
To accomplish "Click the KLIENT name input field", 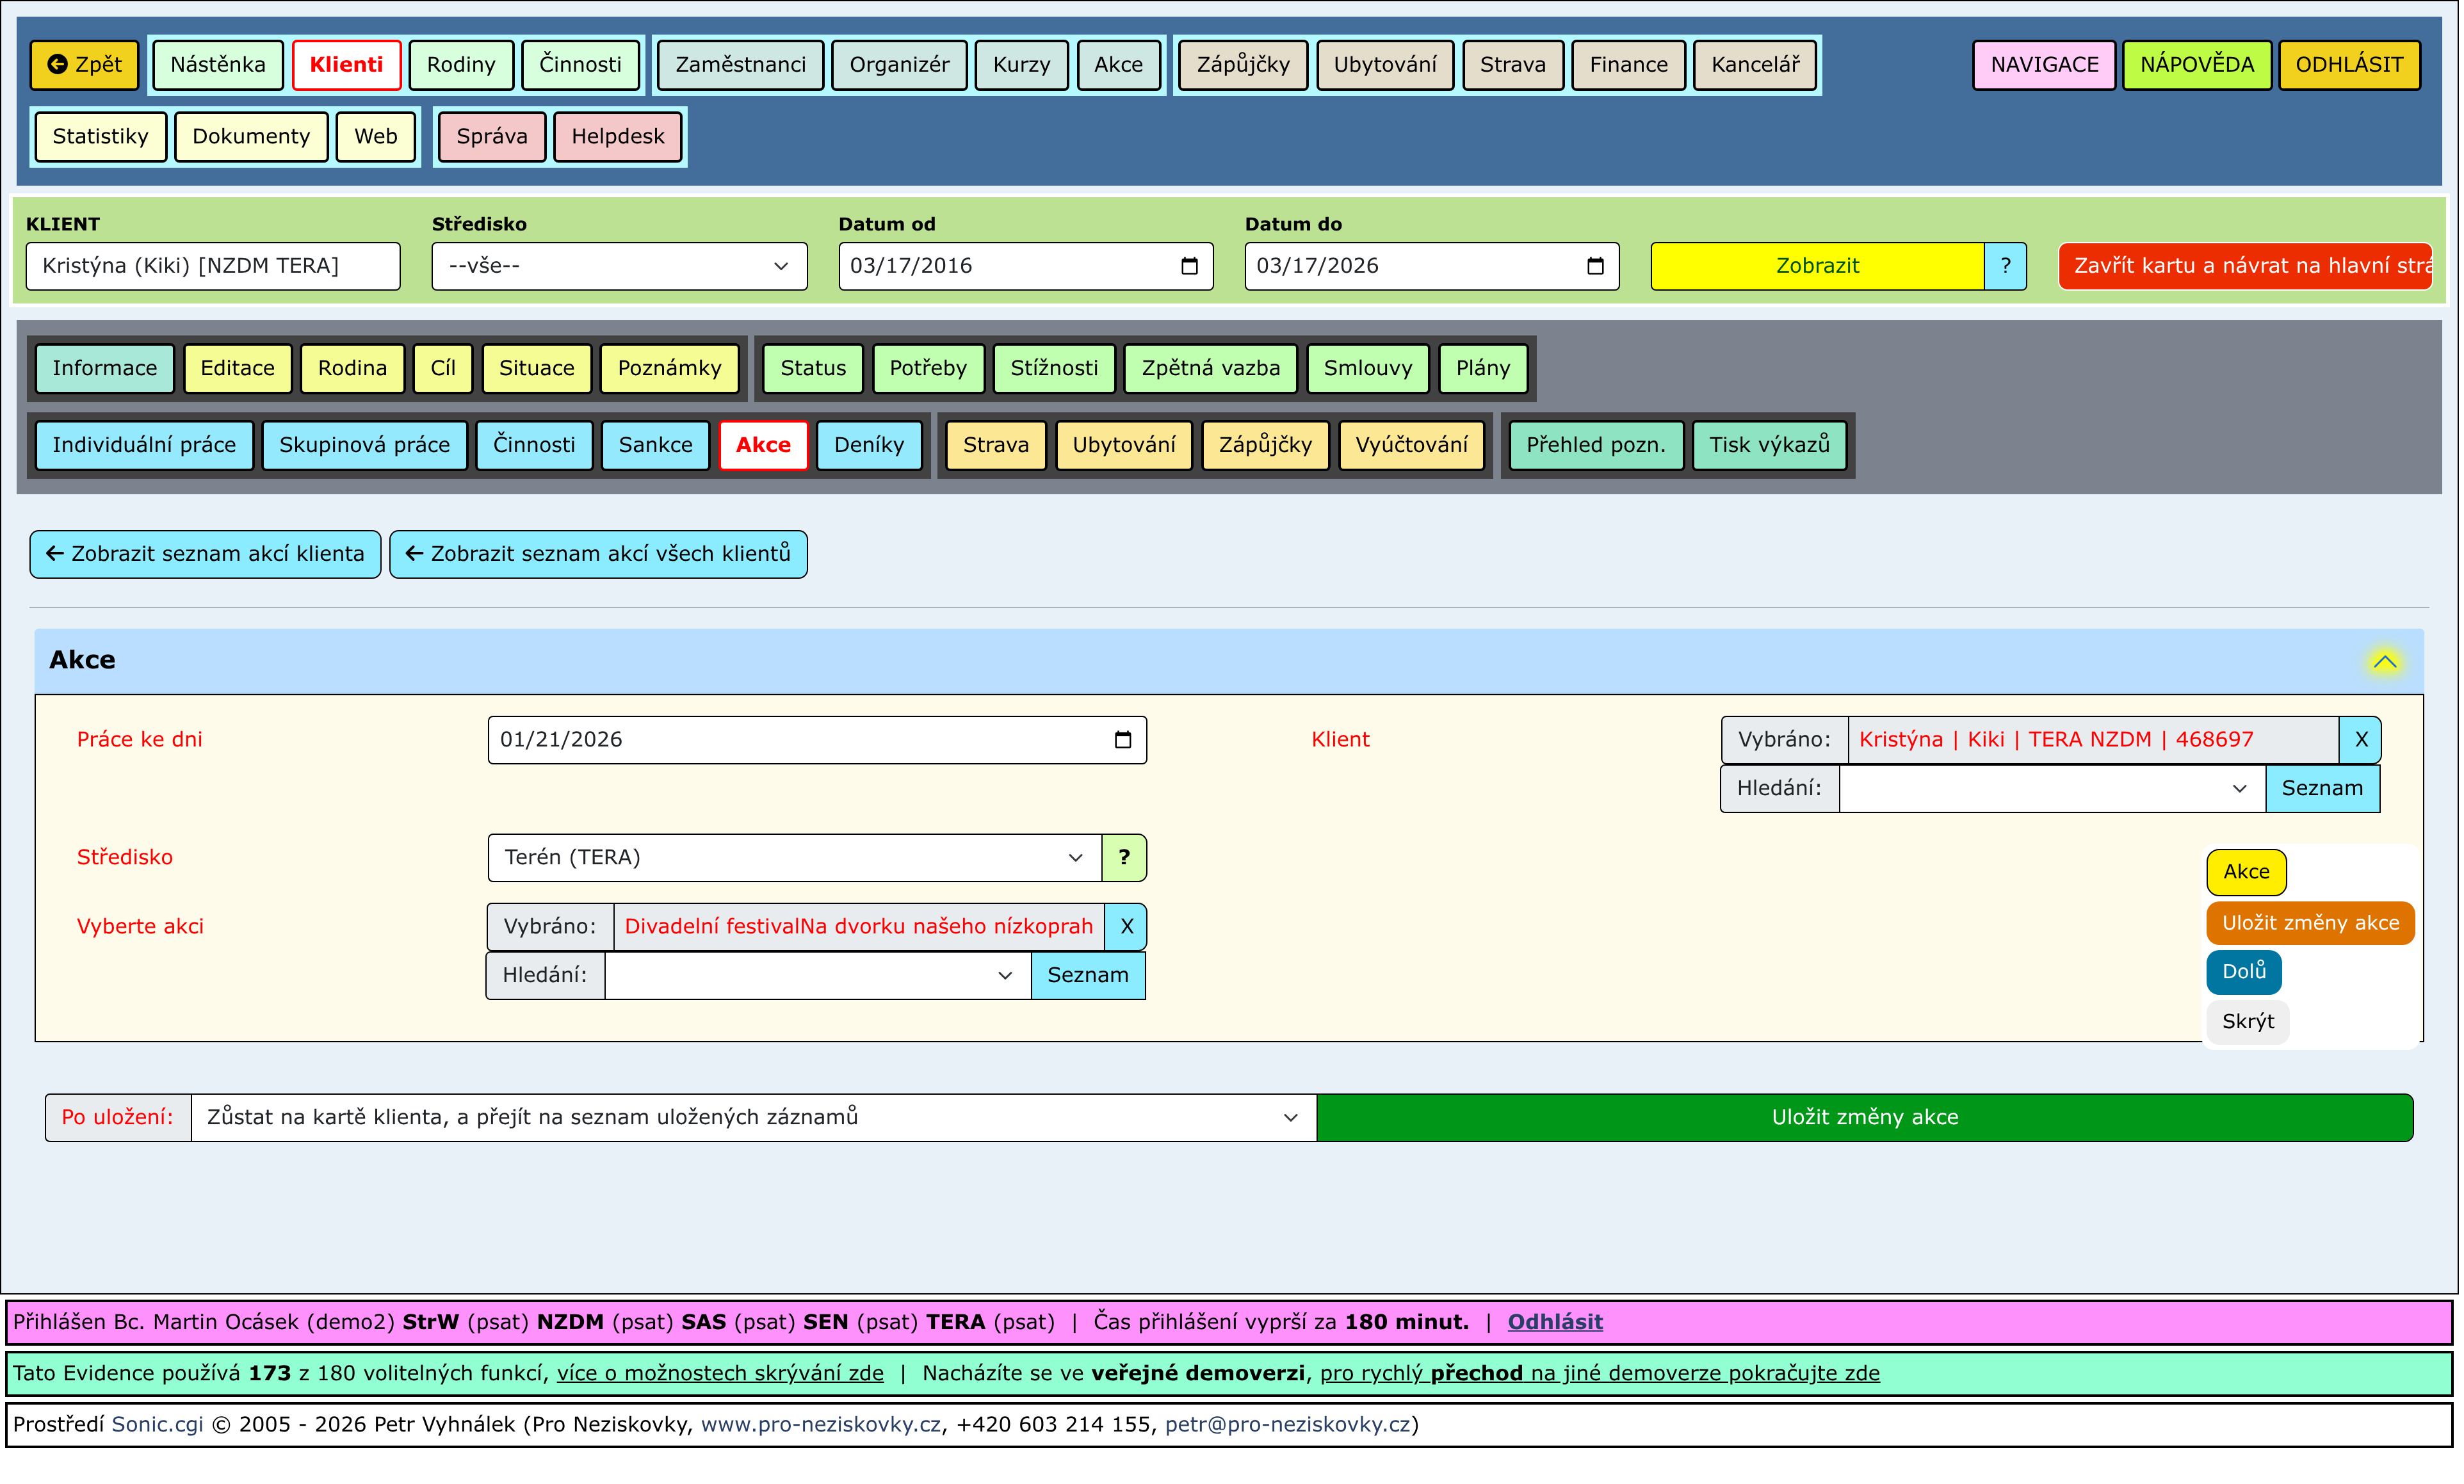I will pos(213,266).
